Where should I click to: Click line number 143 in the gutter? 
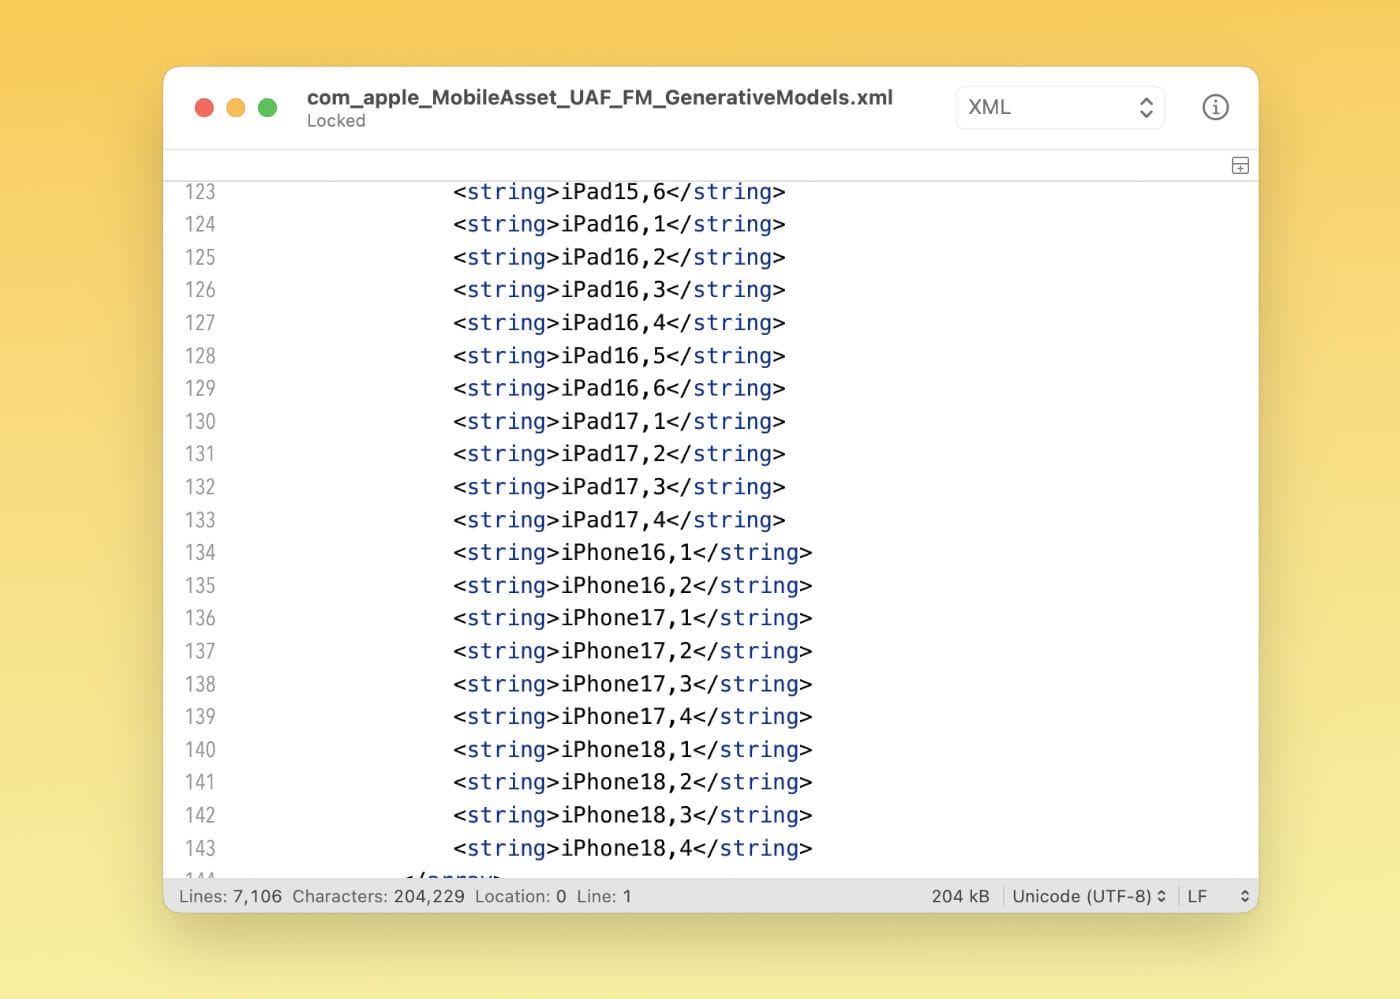[200, 848]
